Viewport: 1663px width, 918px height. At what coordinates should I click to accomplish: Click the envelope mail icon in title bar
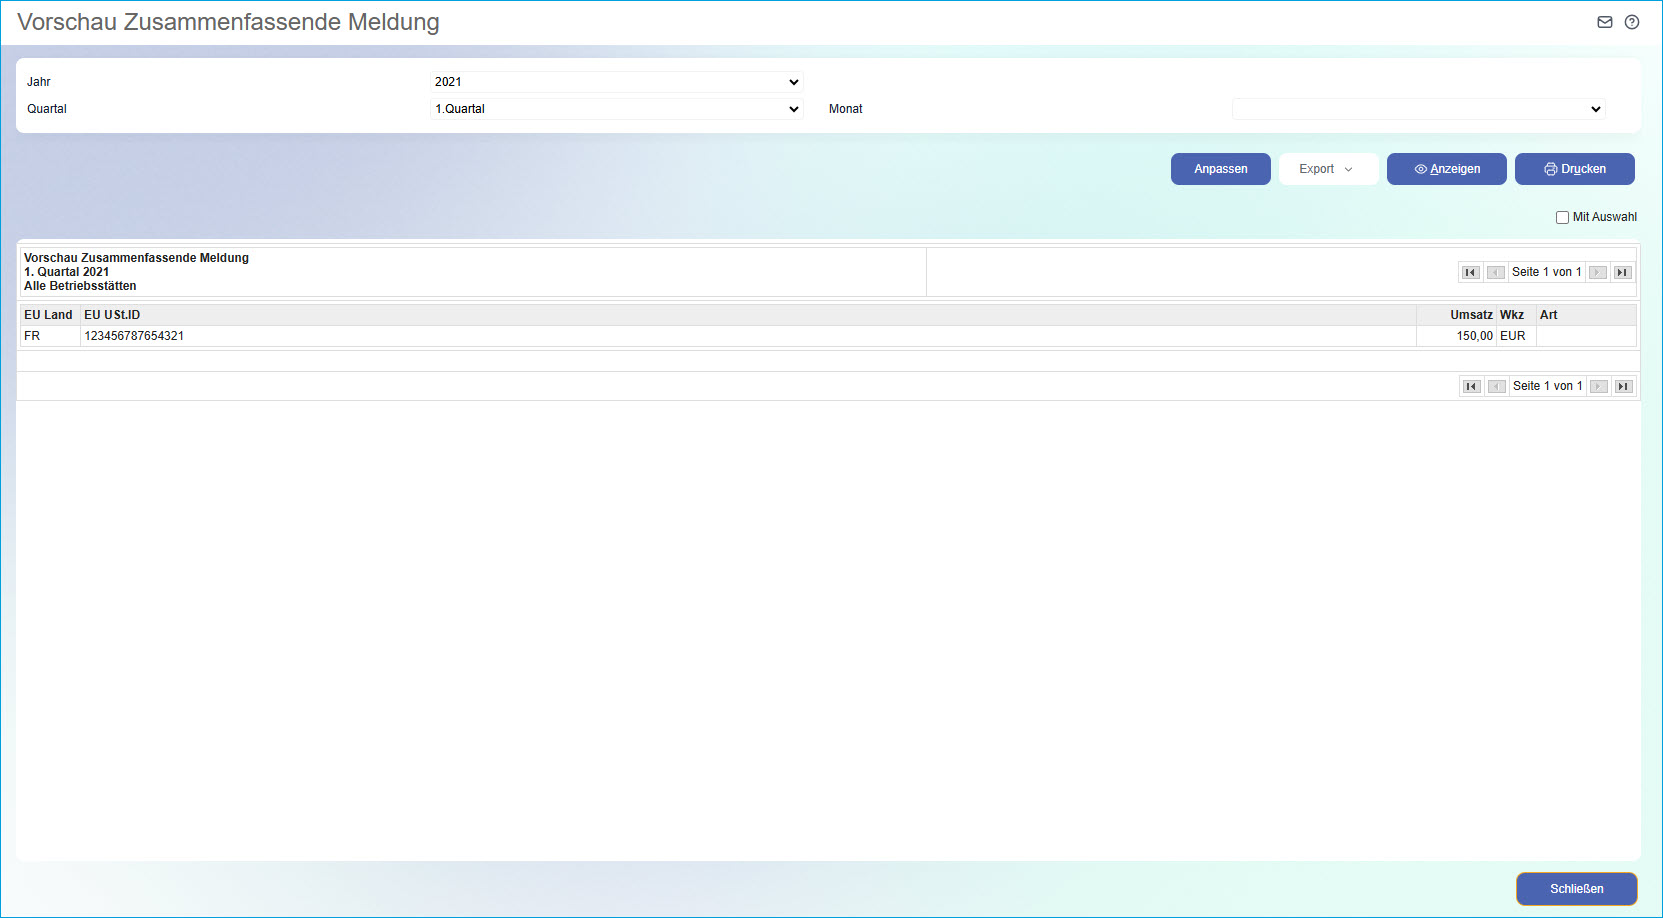point(1605,22)
